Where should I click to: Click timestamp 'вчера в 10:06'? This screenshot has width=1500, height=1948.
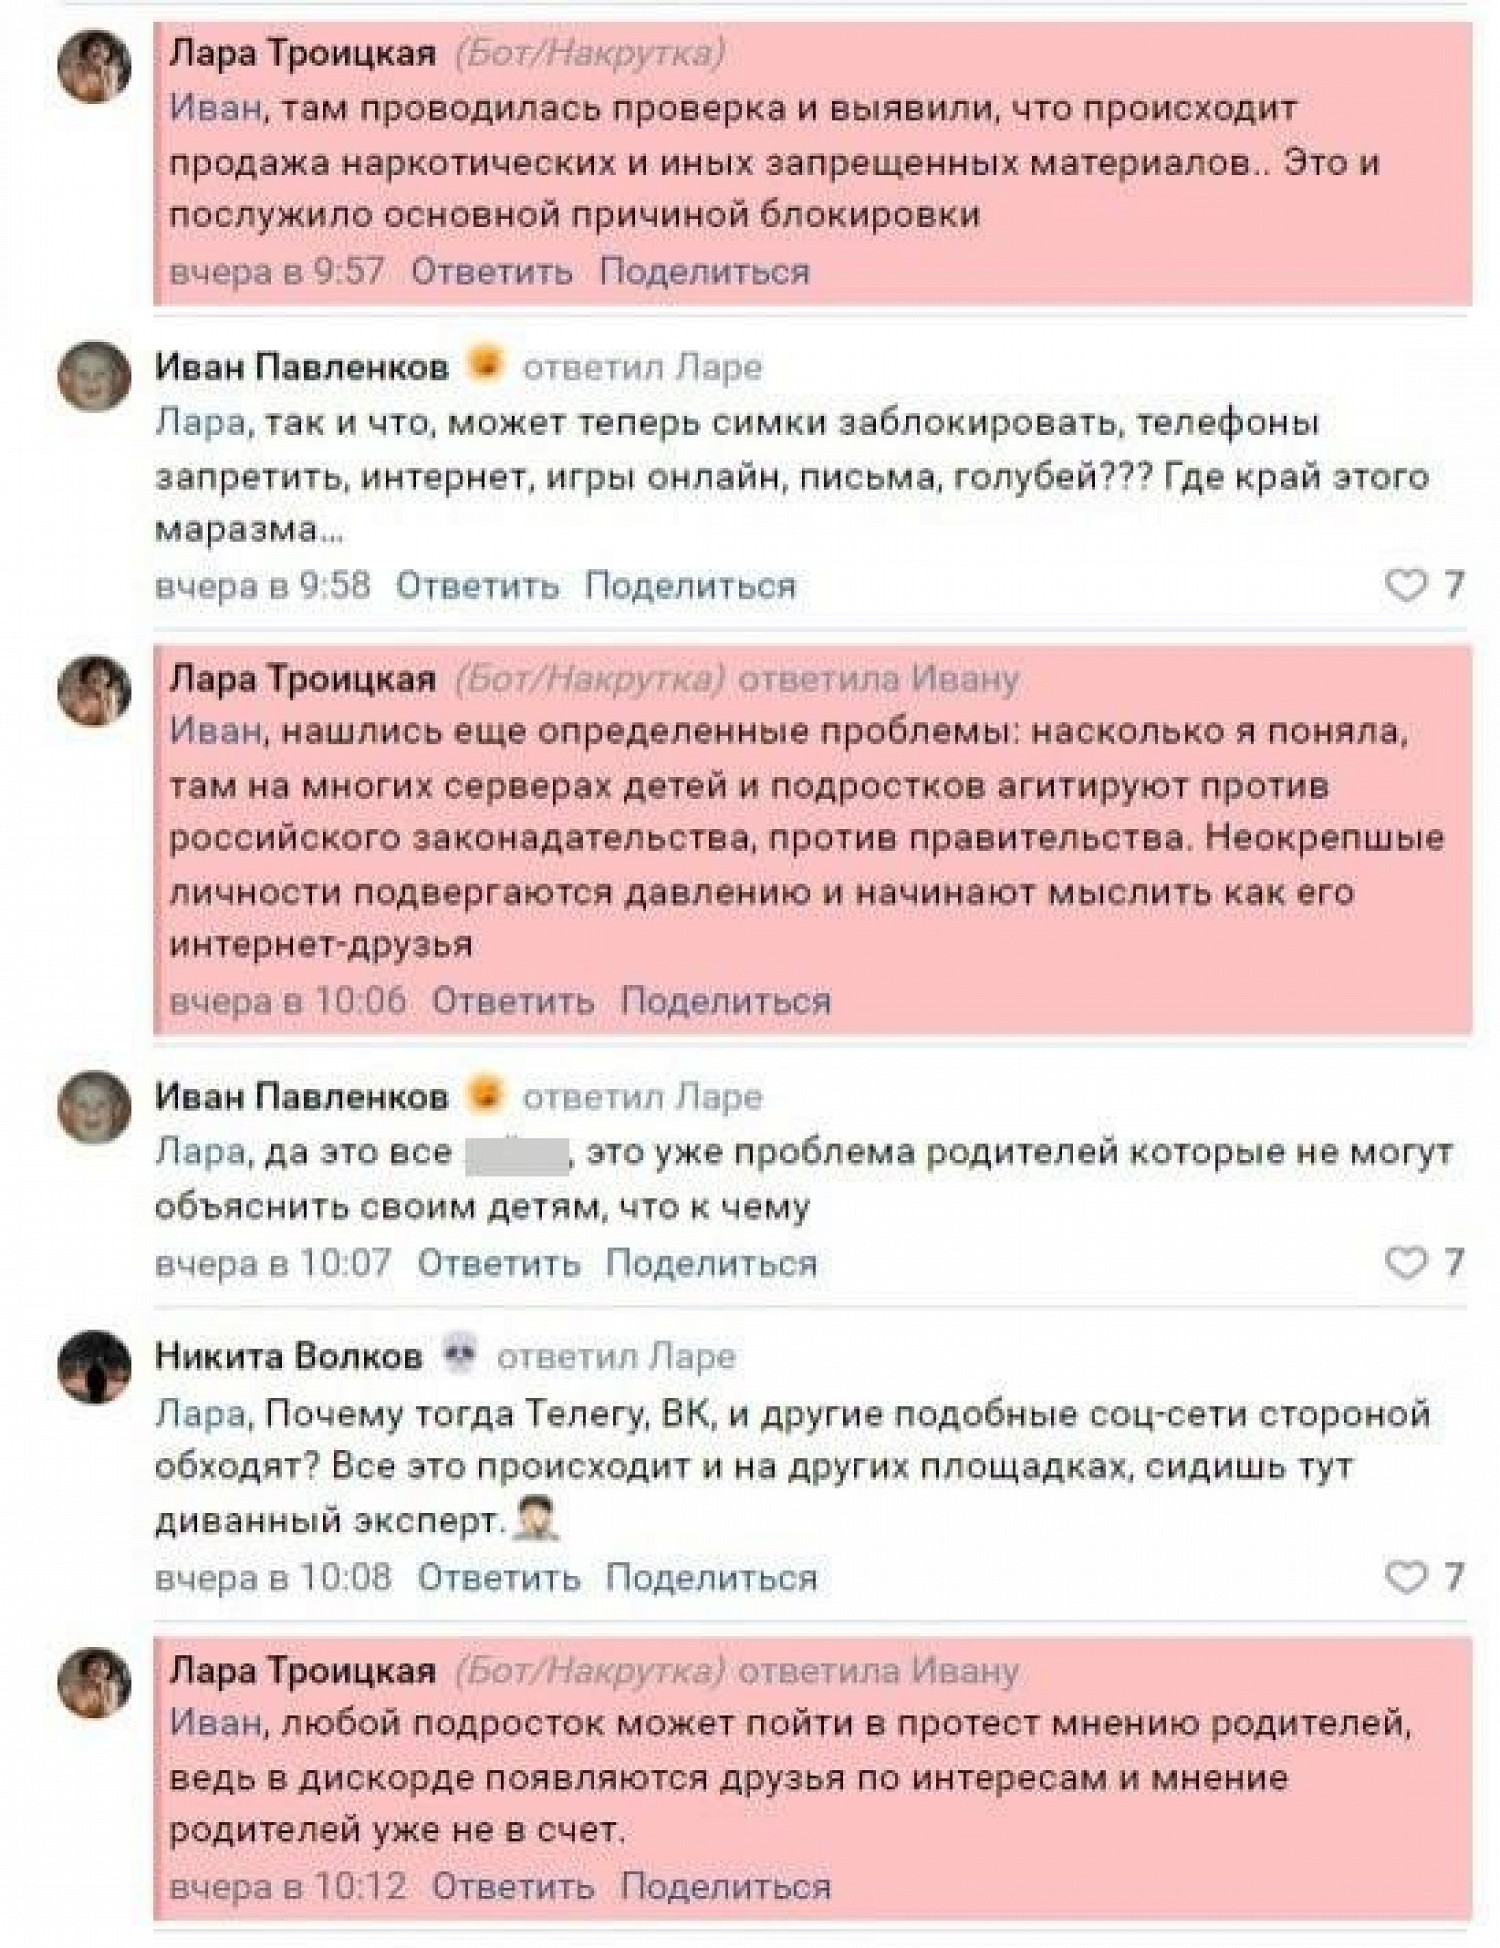[x=288, y=1001]
